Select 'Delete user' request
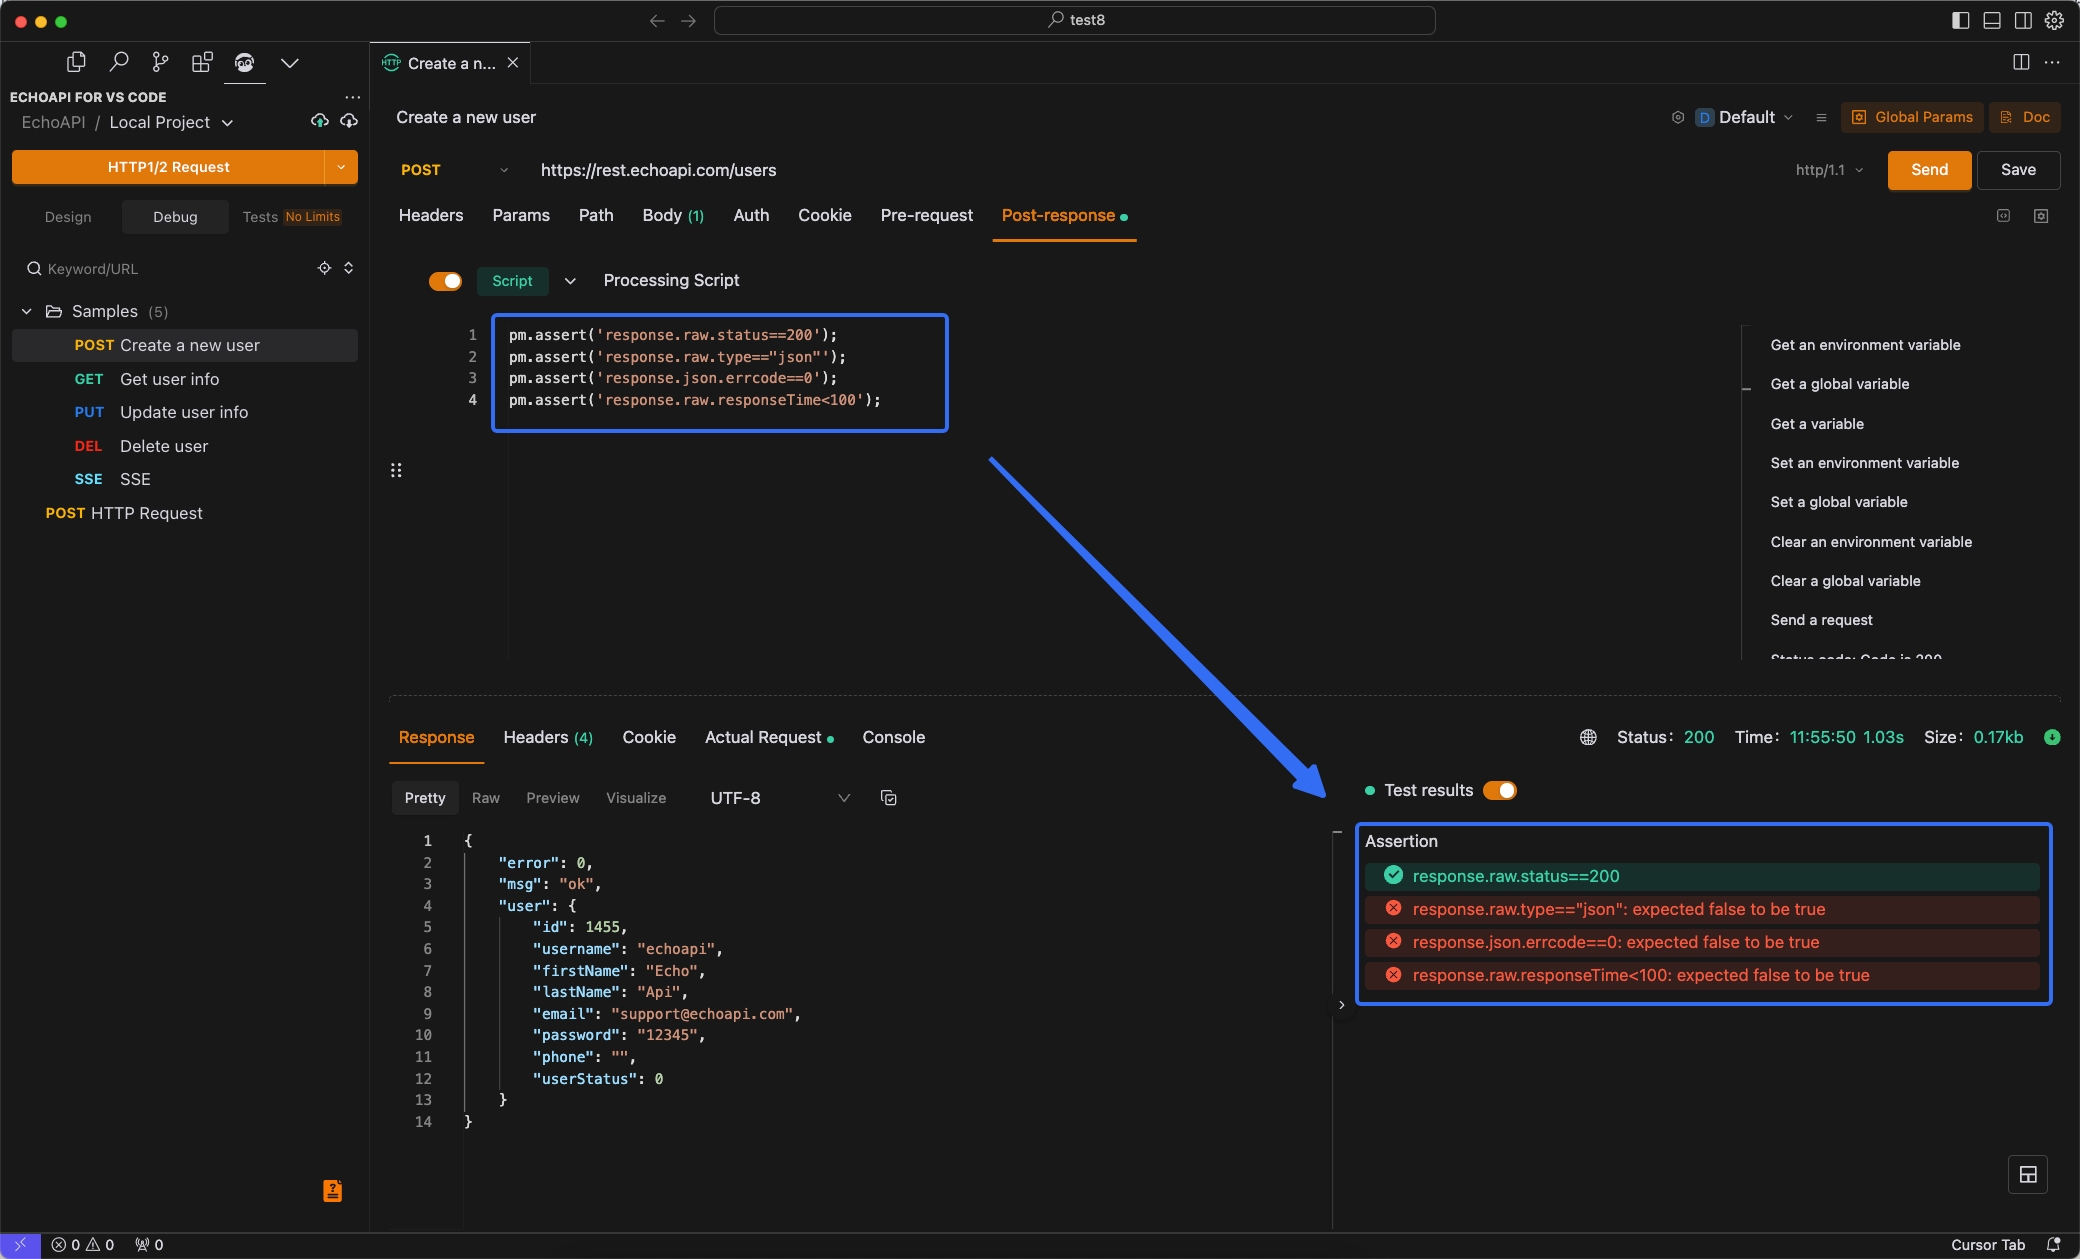The height and width of the screenshot is (1259, 2080). [x=184, y=446]
